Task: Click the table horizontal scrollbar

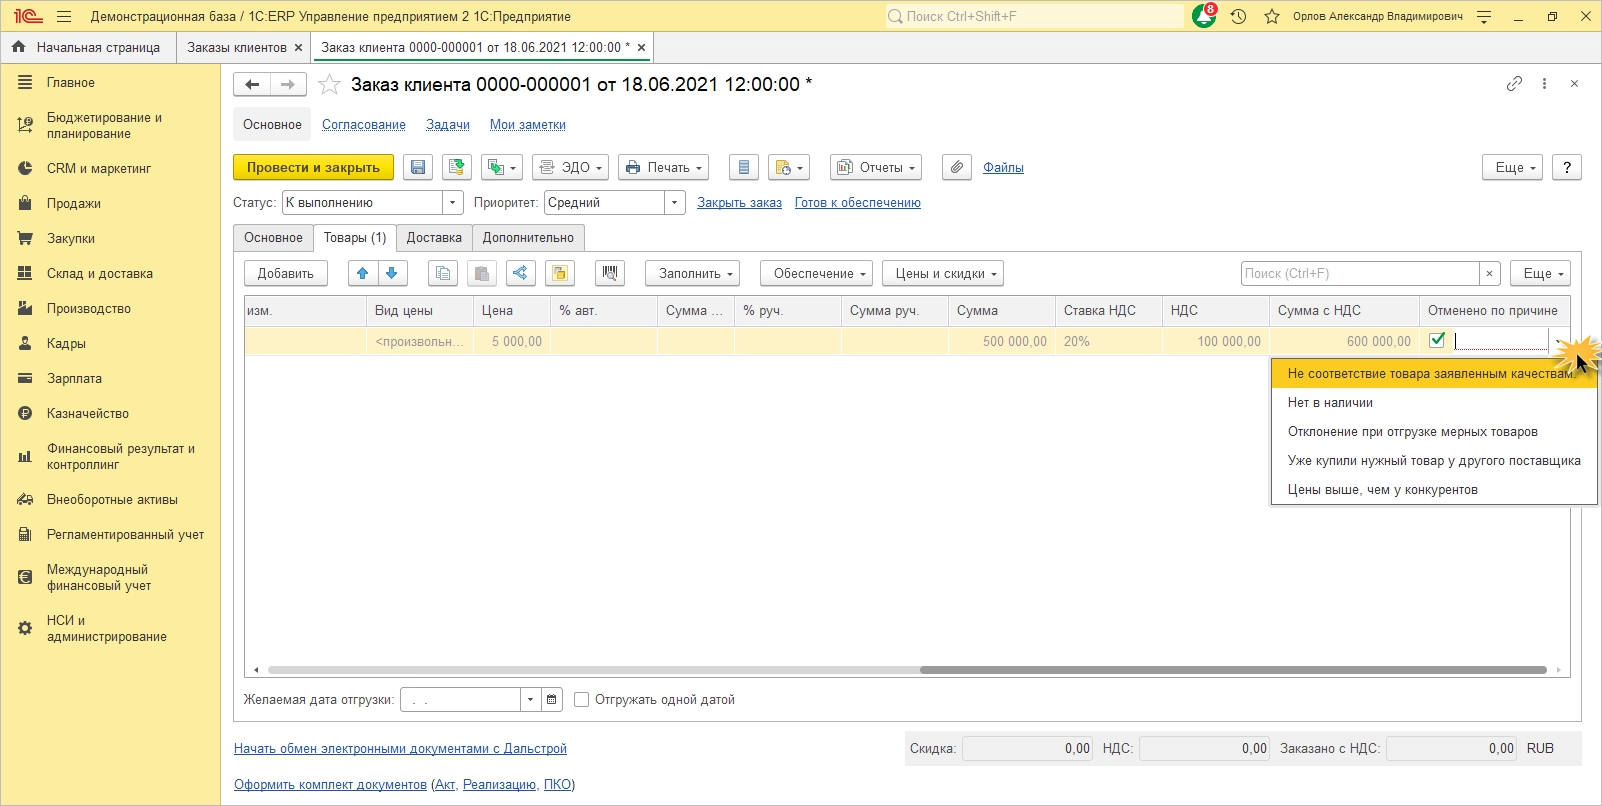Action: point(1233,670)
